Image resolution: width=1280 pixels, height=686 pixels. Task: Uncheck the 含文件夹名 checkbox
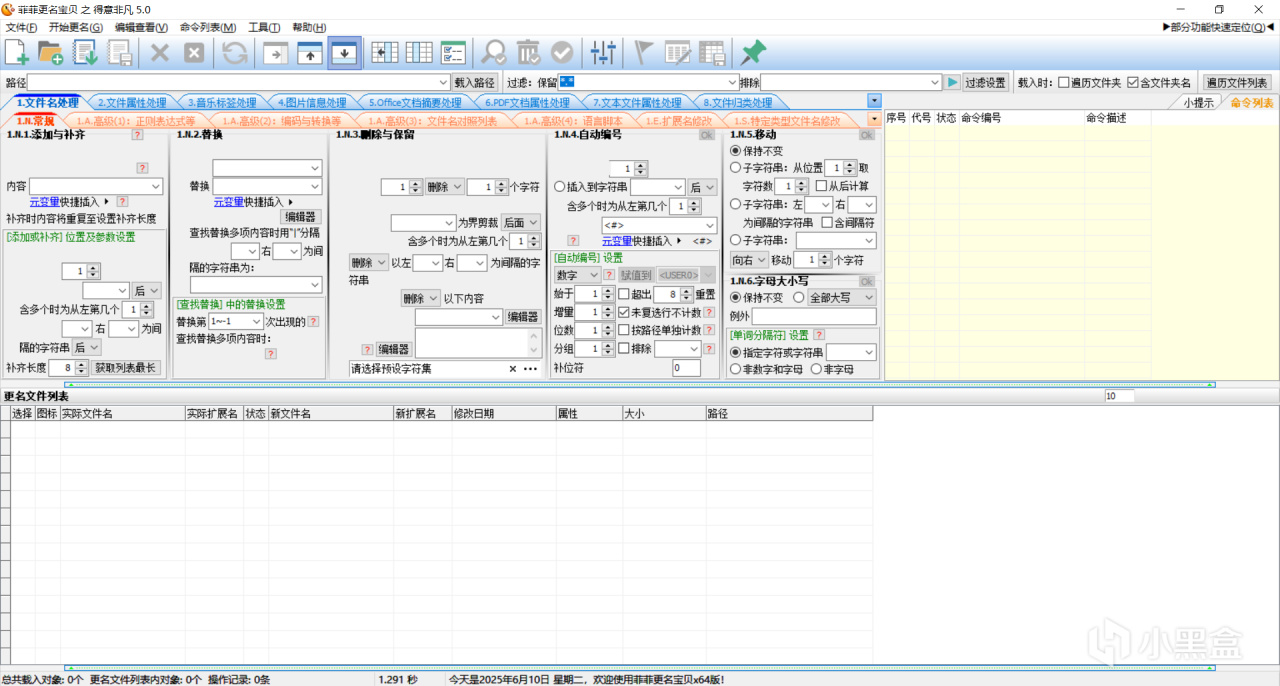(1133, 83)
